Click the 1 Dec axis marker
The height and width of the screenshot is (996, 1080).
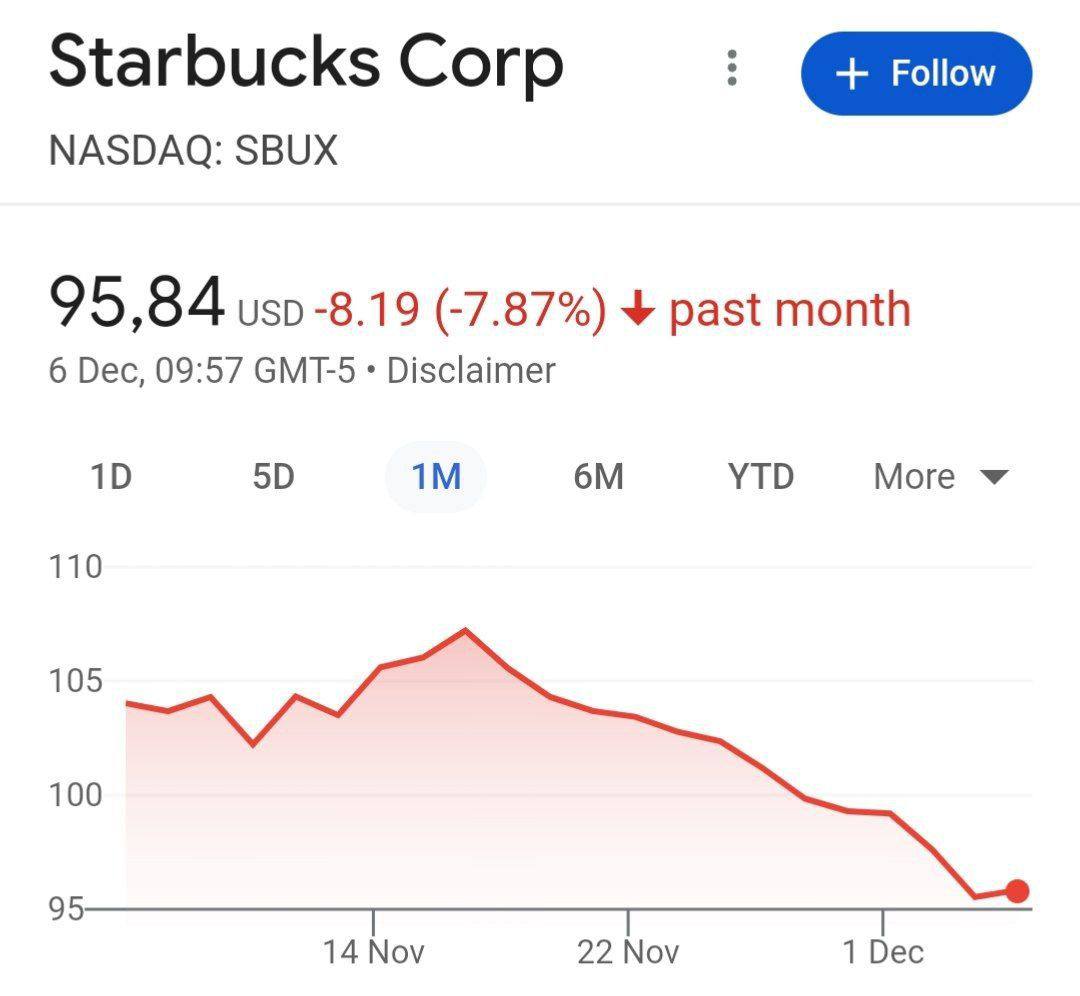883,952
